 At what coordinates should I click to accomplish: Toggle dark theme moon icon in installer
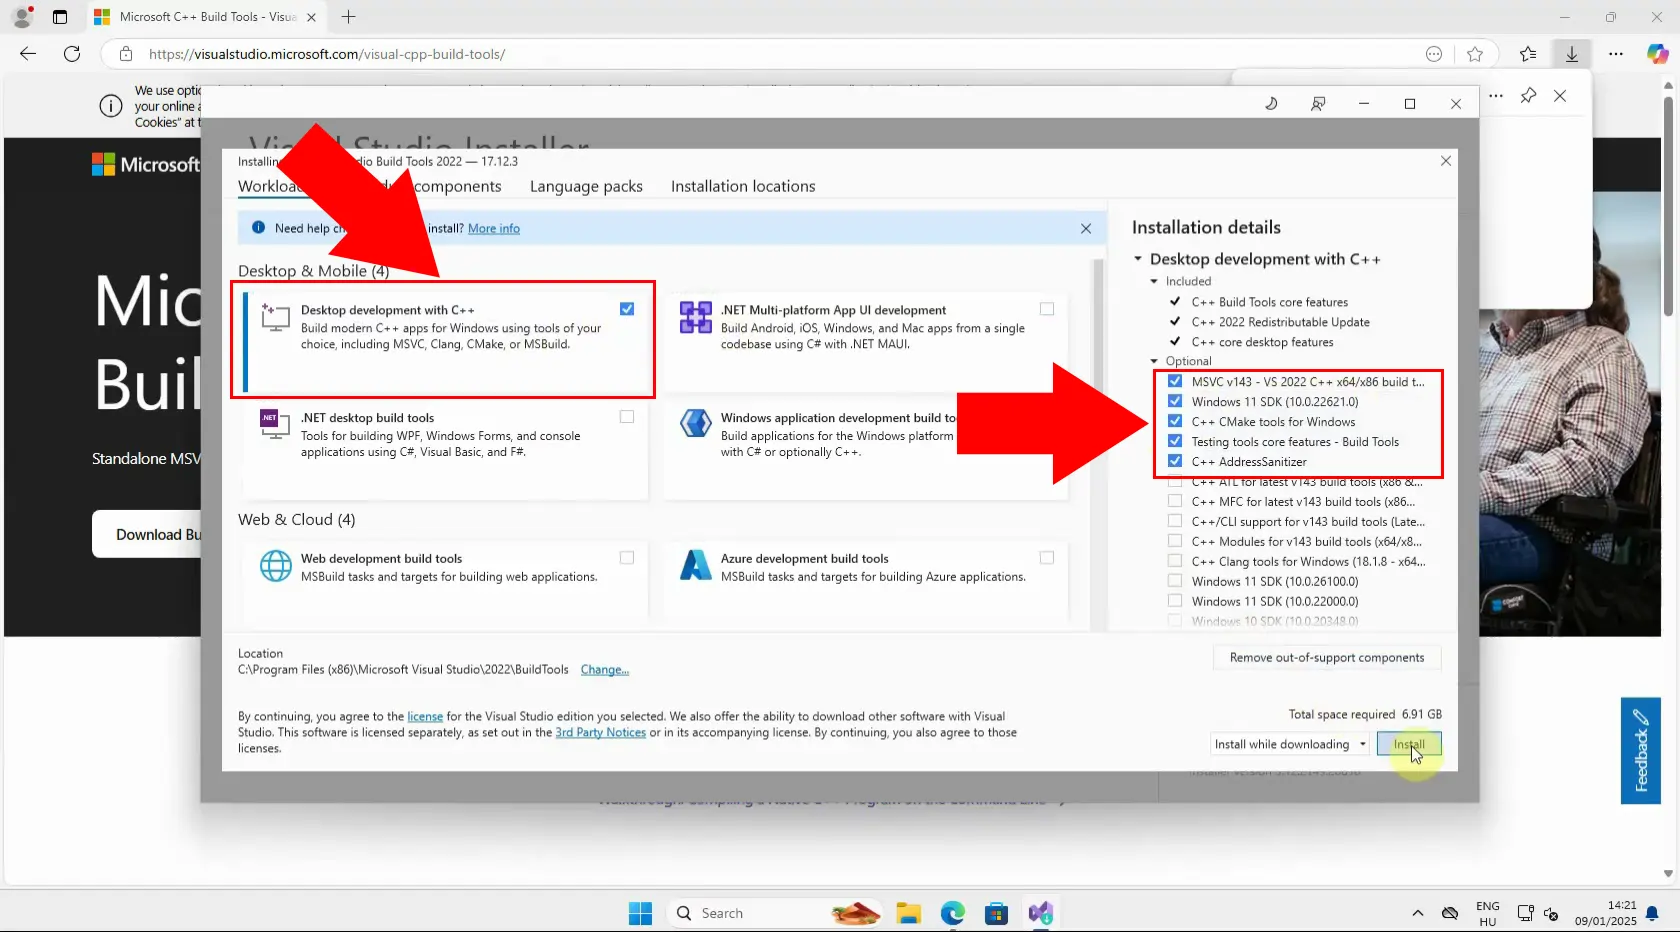[1271, 103]
